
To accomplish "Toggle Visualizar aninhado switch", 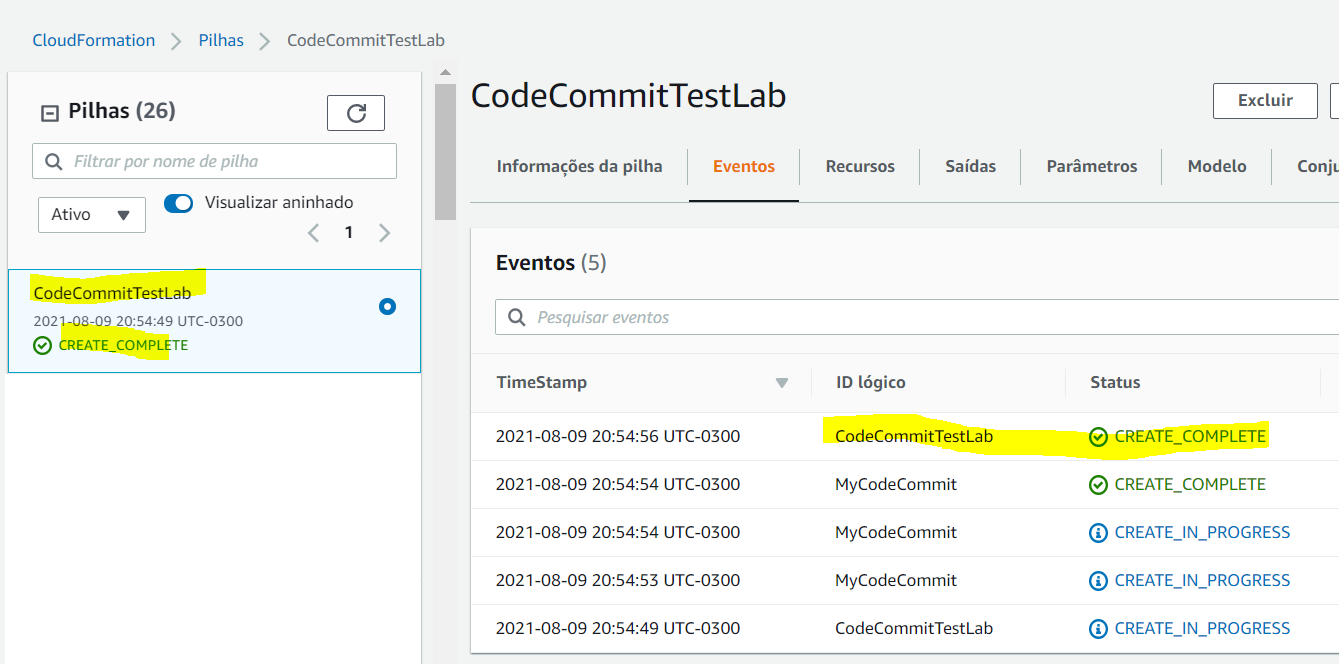I will [179, 203].
